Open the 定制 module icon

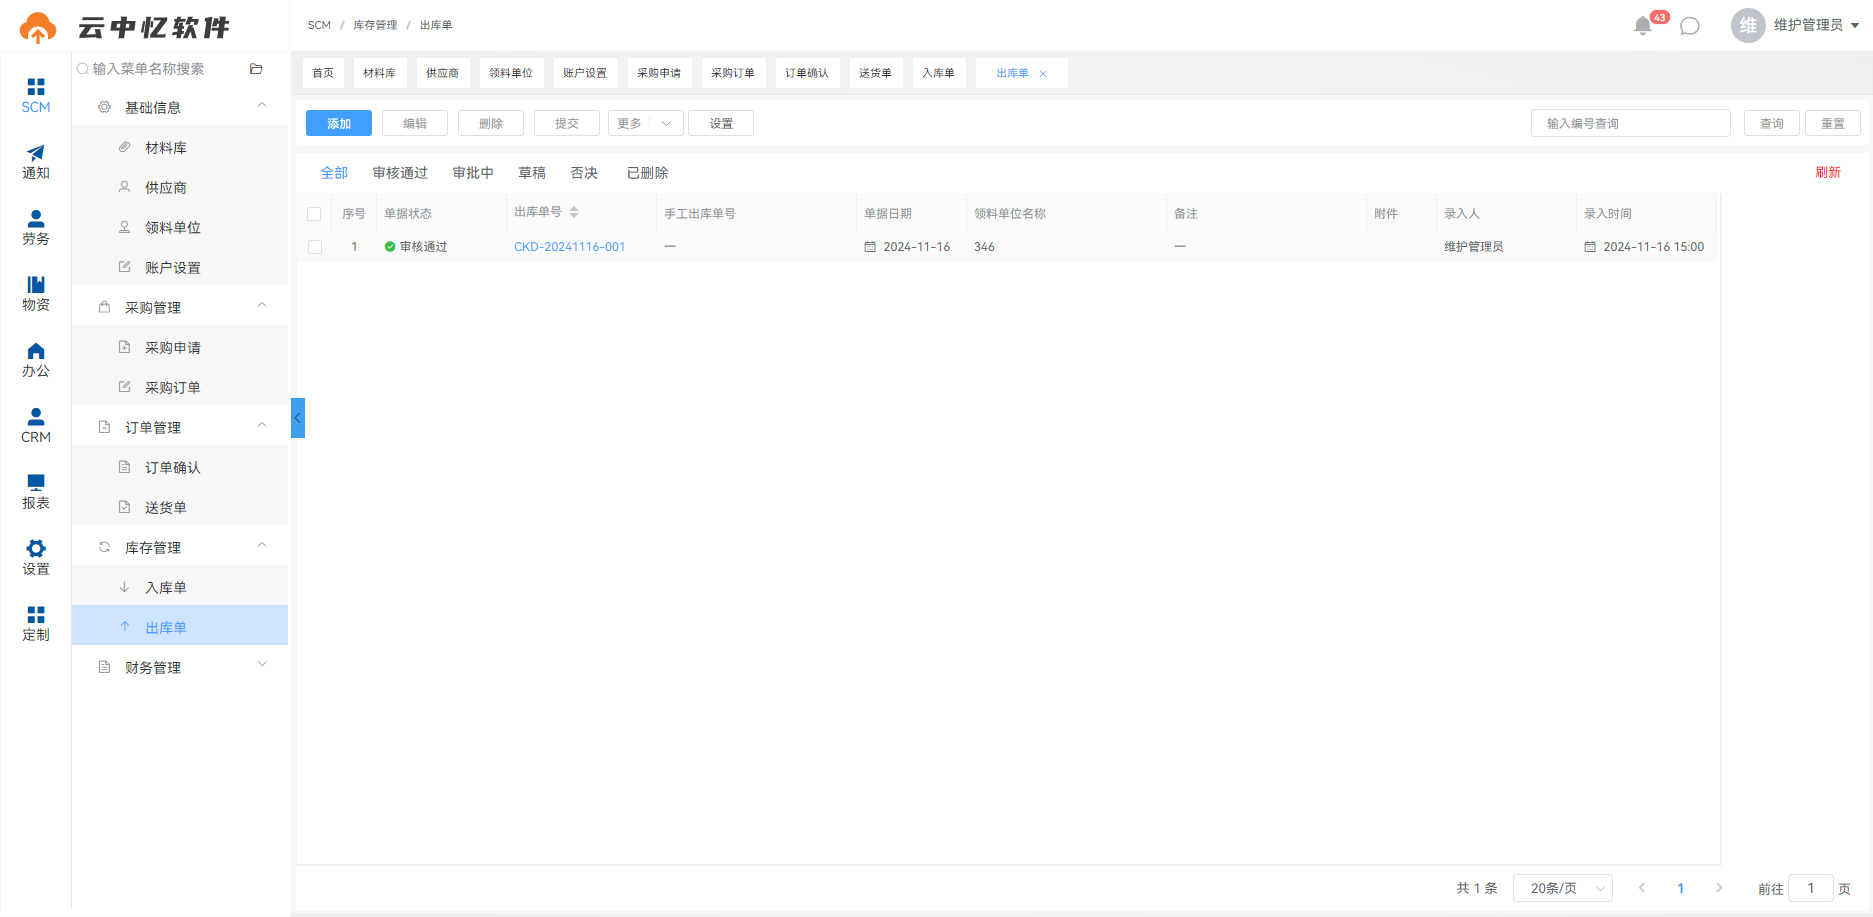pos(36,624)
